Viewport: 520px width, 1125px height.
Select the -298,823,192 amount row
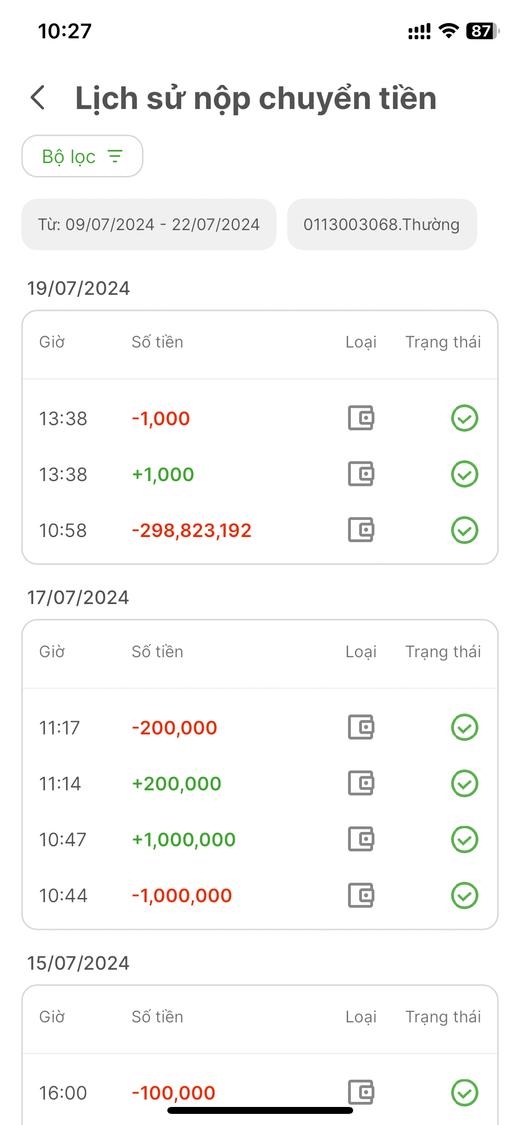coord(260,530)
